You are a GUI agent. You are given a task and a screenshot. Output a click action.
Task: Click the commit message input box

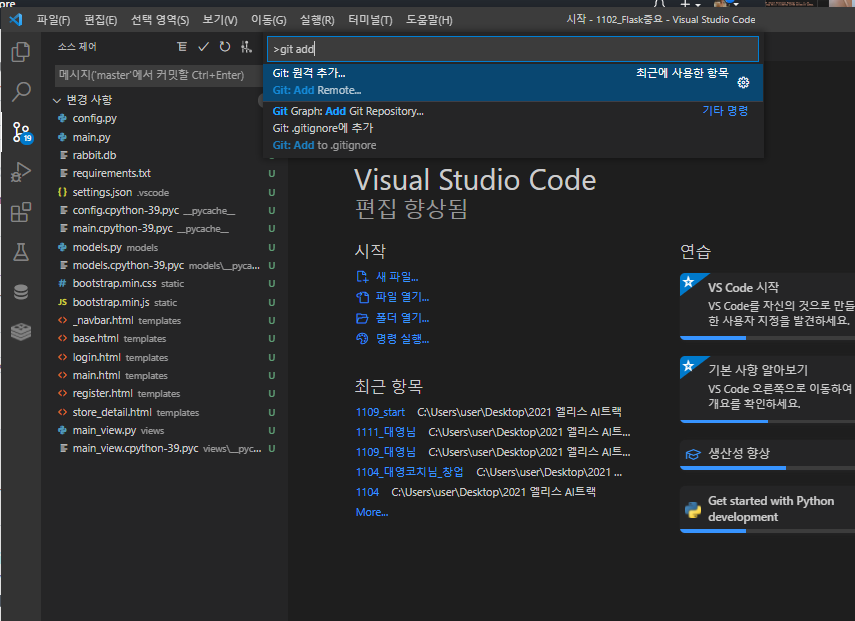pyautogui.click(x=158, y=75)
